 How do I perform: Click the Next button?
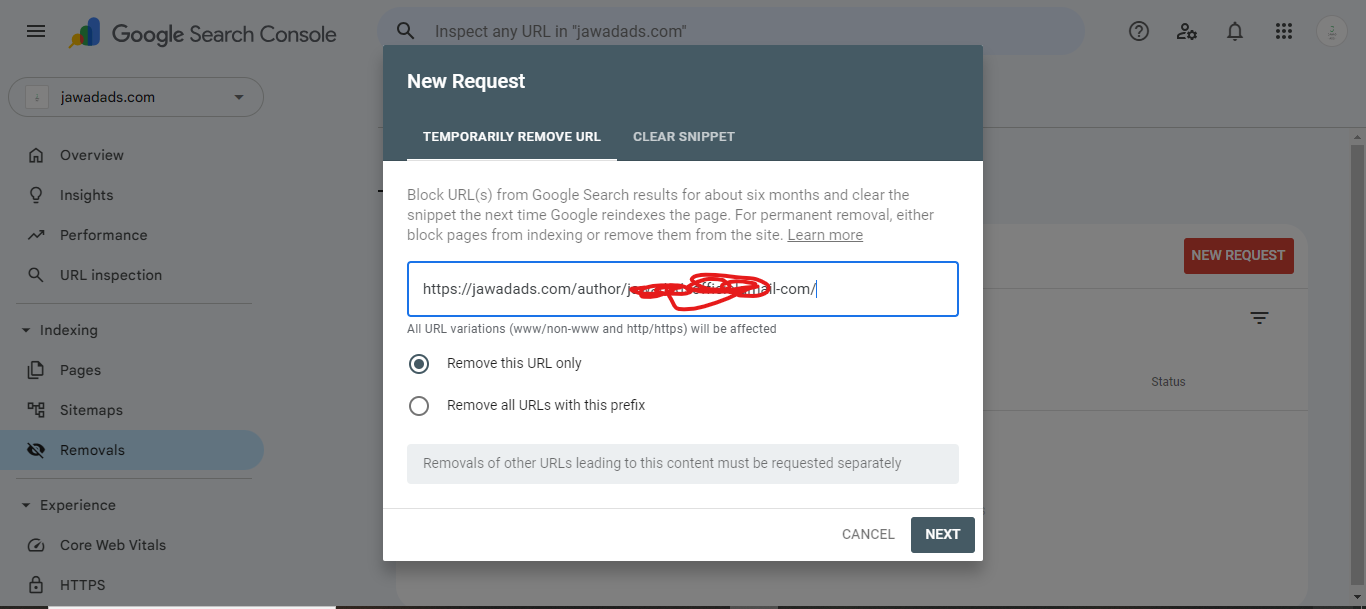pyautogui.click(x=942, y=534)
